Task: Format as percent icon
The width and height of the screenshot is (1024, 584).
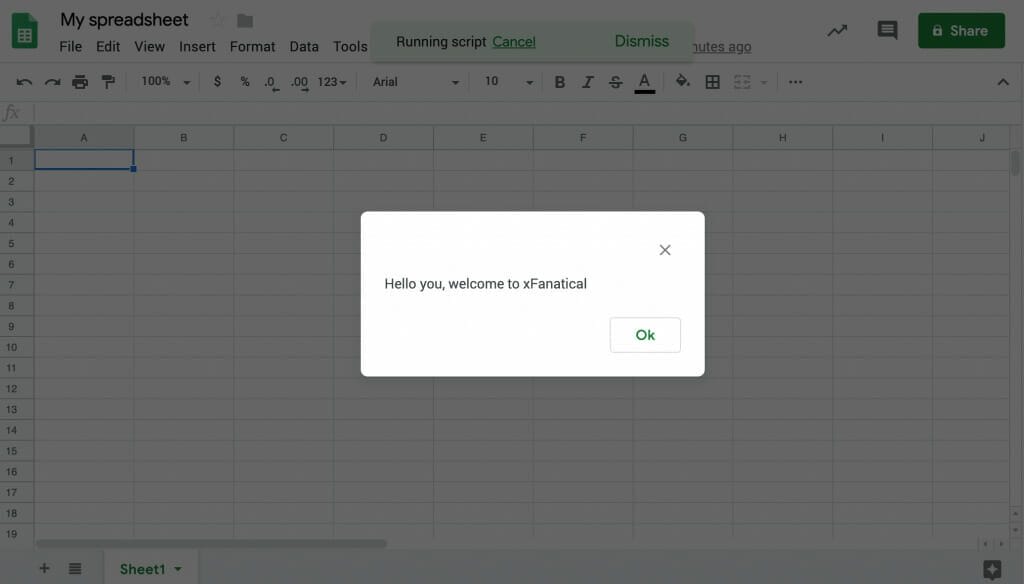Action: coord(245,82)
